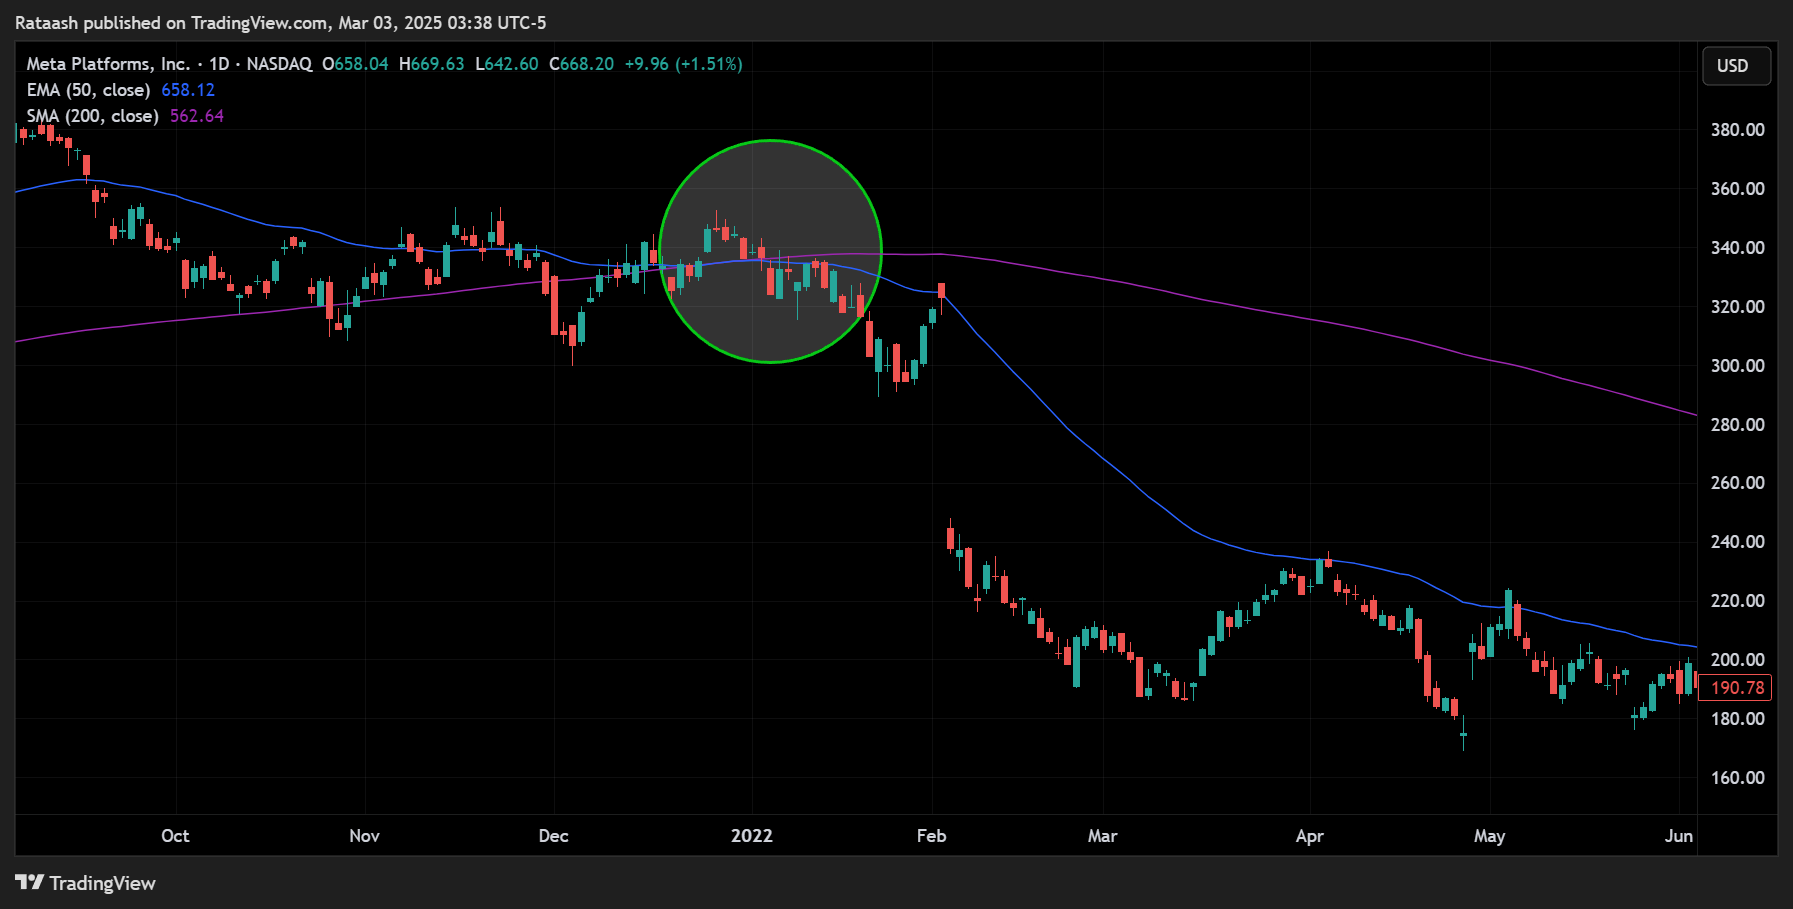Click the 320.00 price axis label
The width and height of the screenshot is (1793, 909).
click(1737, 307)
